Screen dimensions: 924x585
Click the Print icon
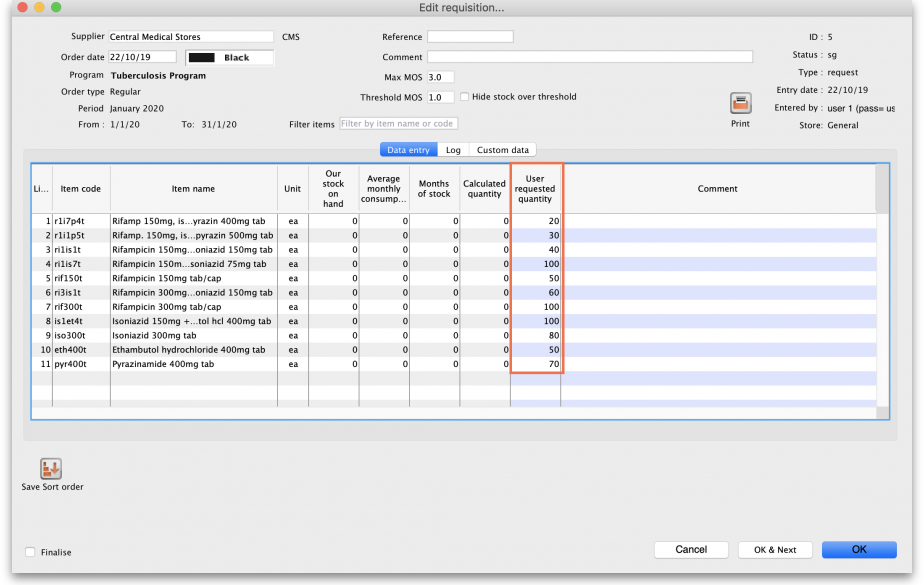[x=740, y=104]
